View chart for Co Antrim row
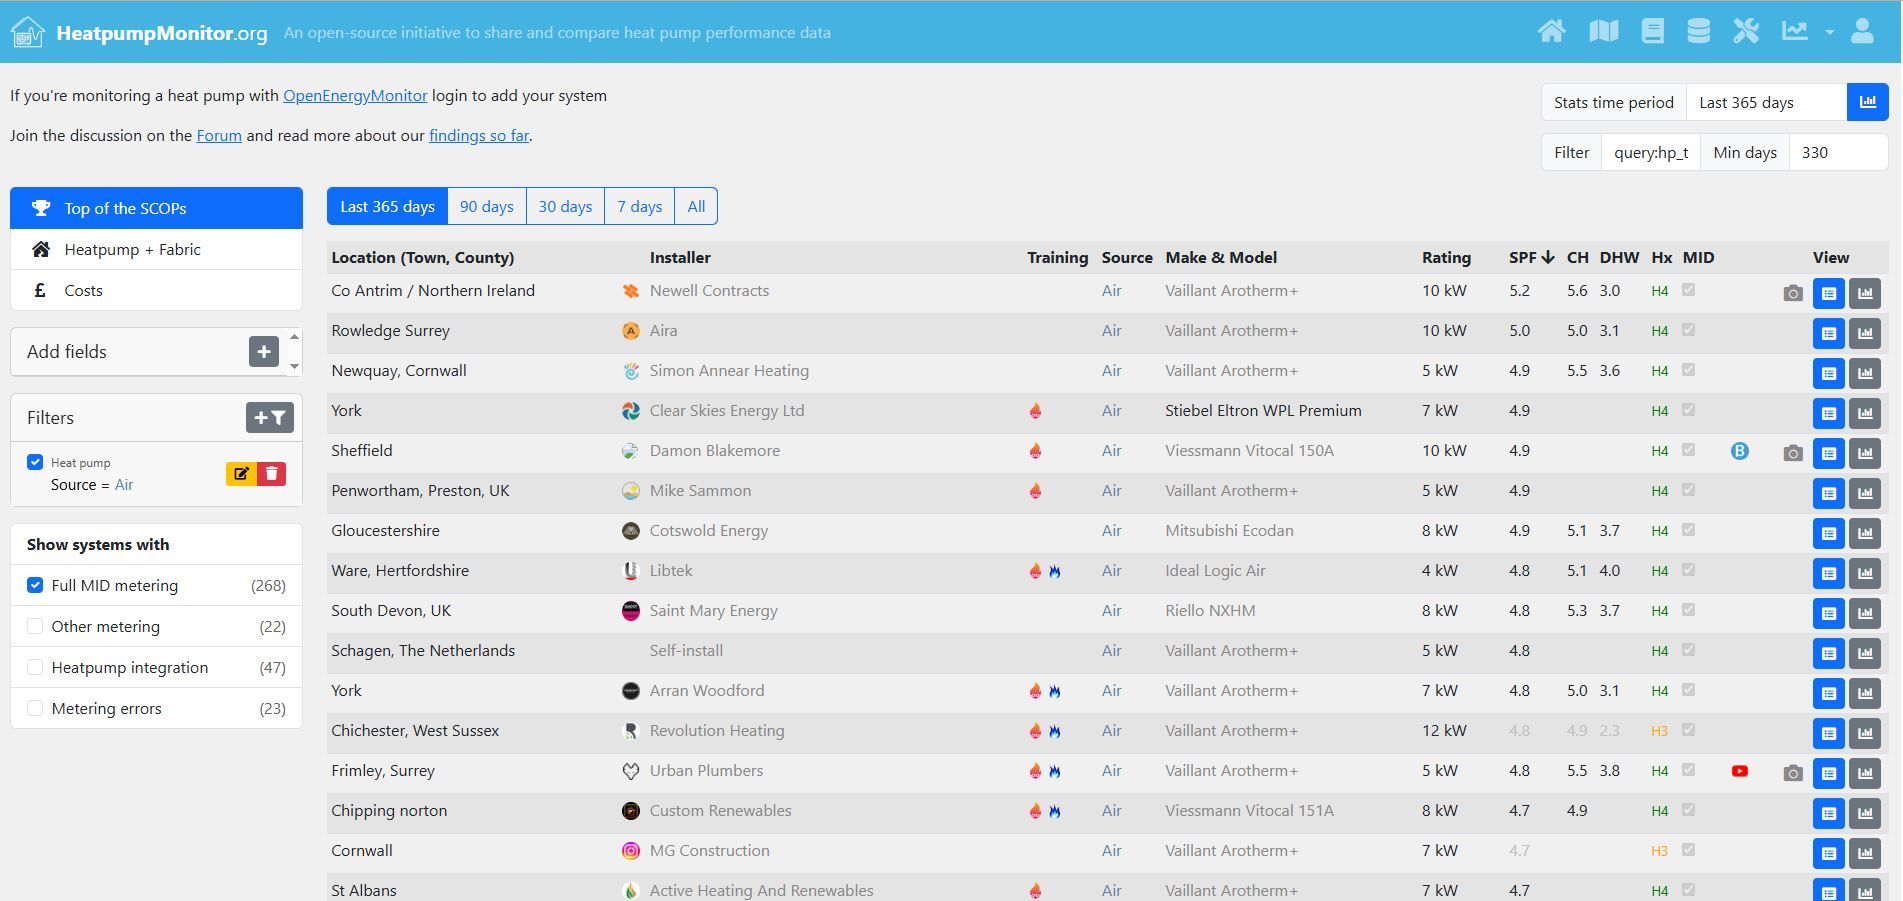1903x901 pixels. pos(1865,293)
